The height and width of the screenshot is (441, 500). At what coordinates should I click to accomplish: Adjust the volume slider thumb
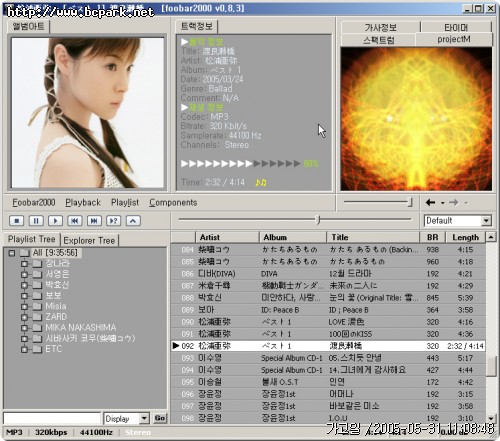pos(410,202)
